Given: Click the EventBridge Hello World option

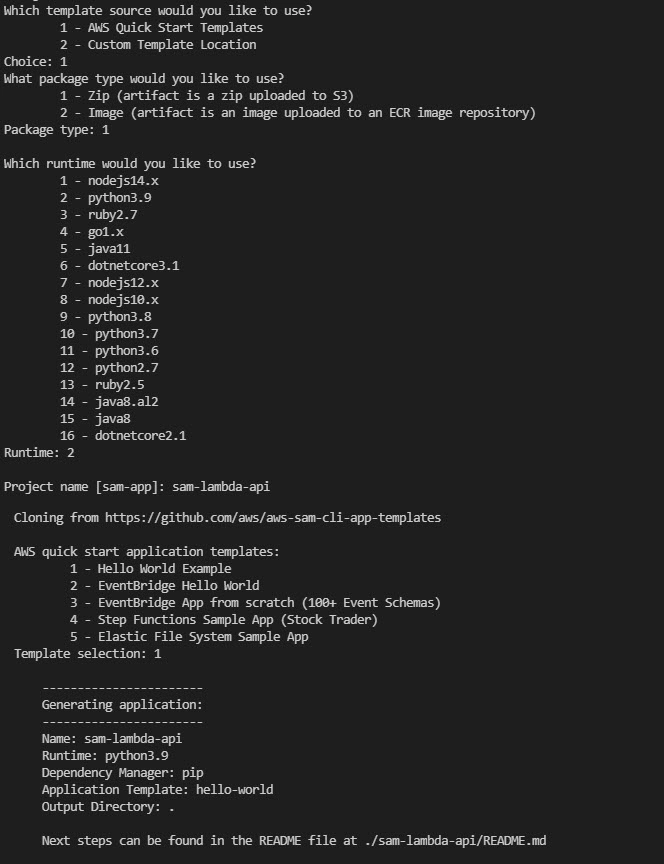Looking at the screenshot, I should pos(164,586).
